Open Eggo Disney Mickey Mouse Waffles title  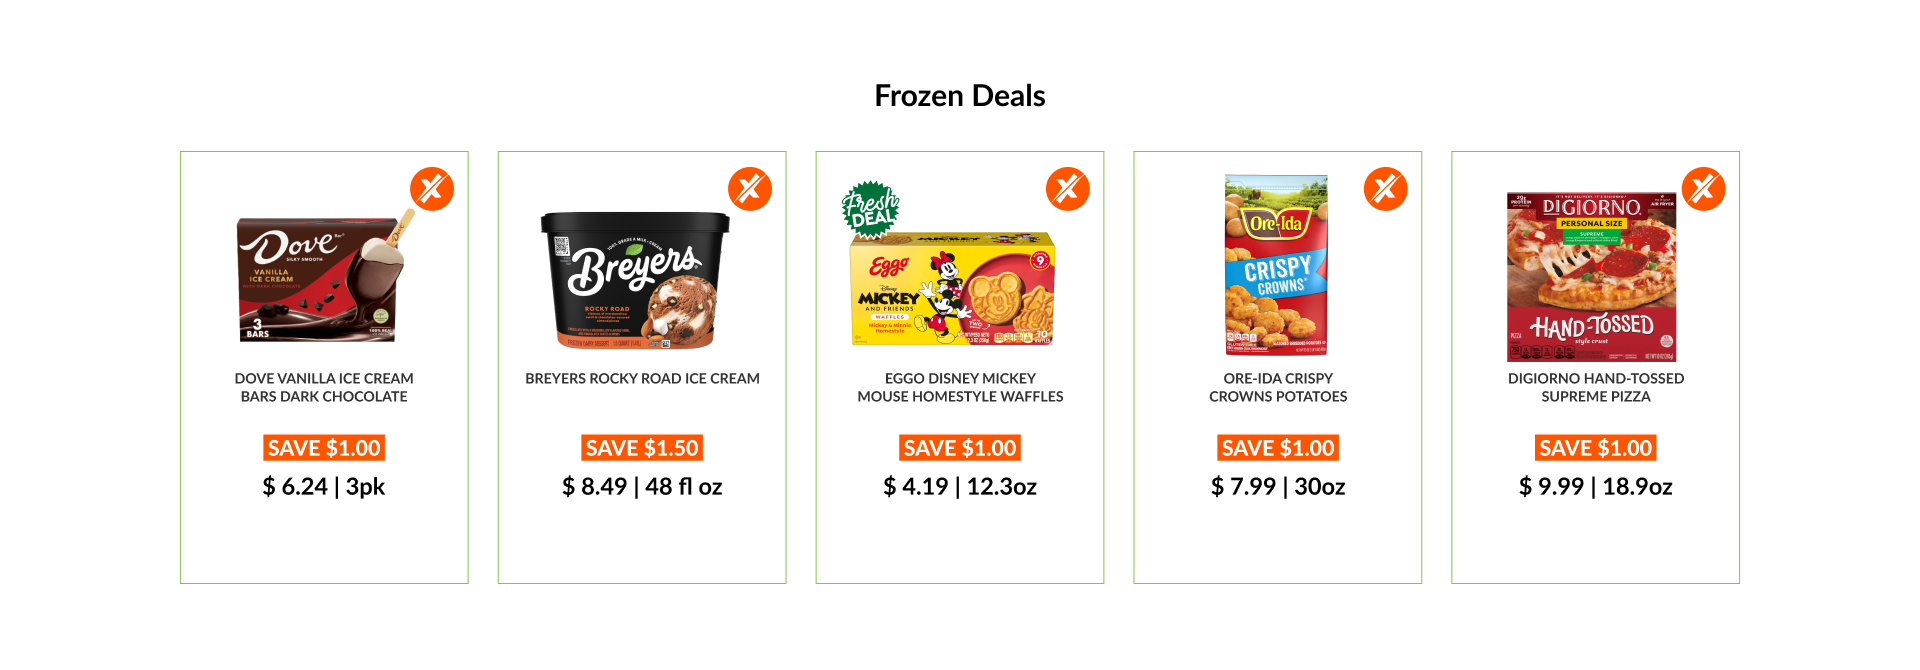[960, 387]
